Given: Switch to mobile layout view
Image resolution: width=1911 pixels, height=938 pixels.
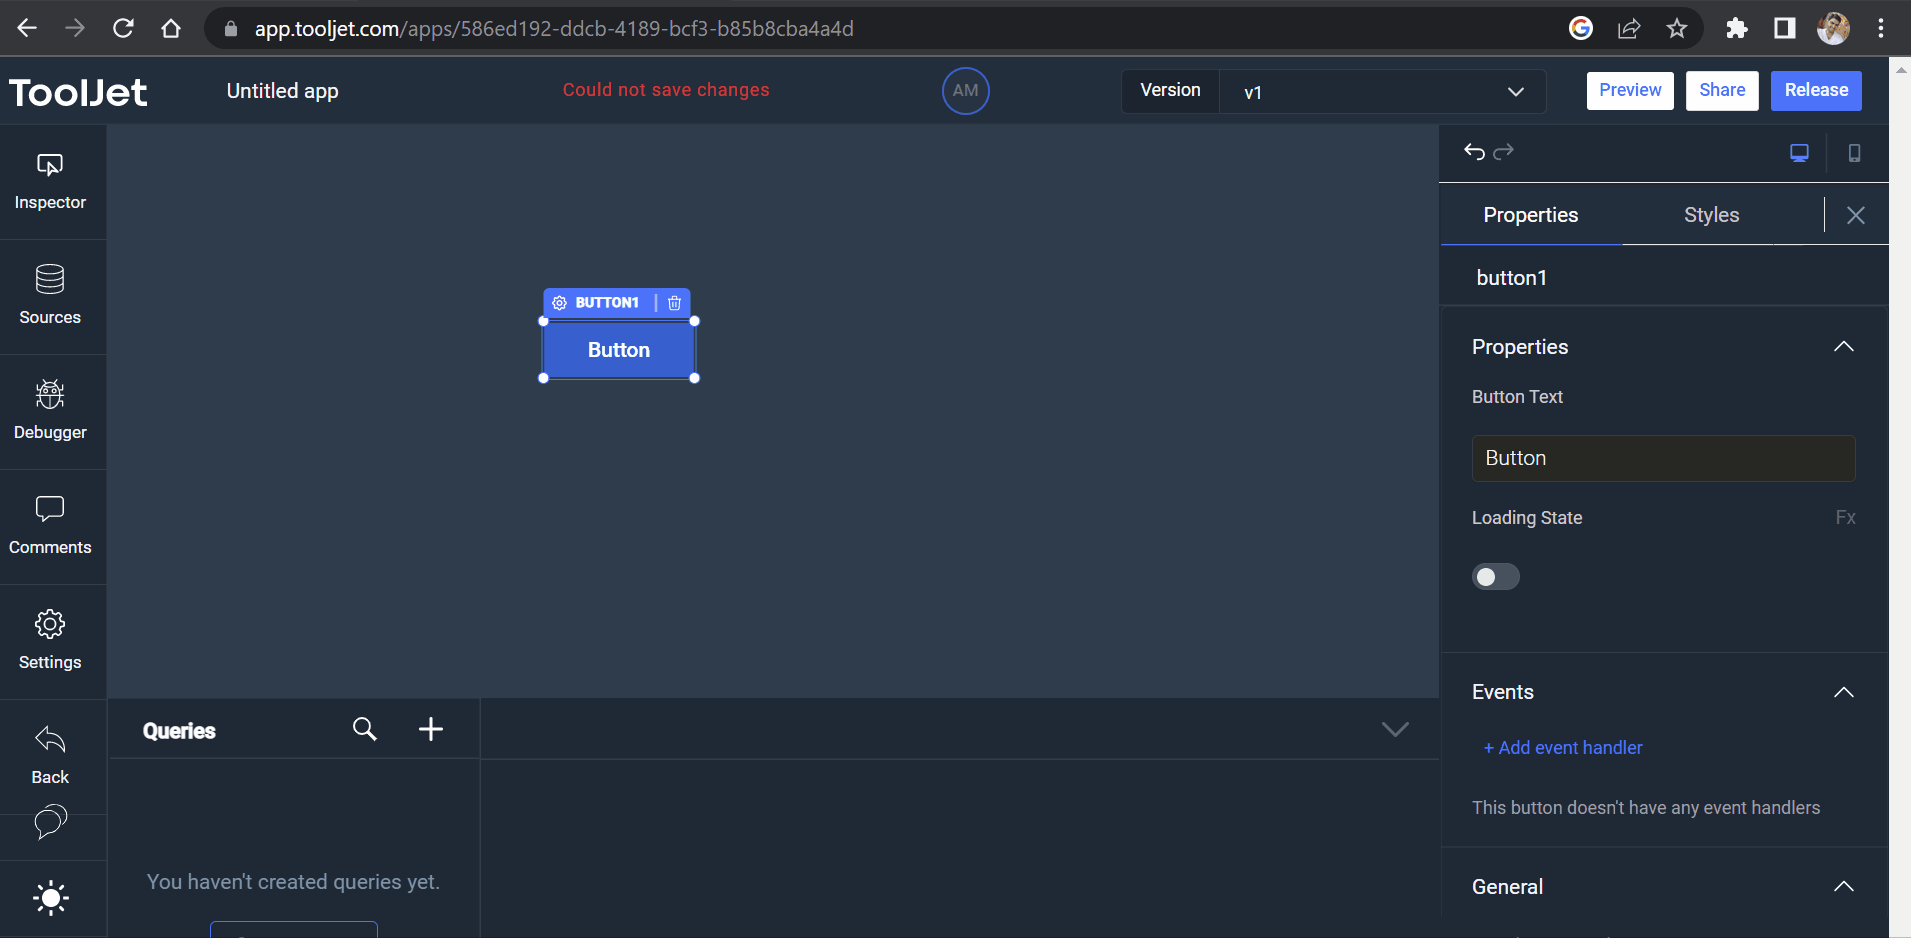Looking at the screenshot, I should click(1854, 153).
